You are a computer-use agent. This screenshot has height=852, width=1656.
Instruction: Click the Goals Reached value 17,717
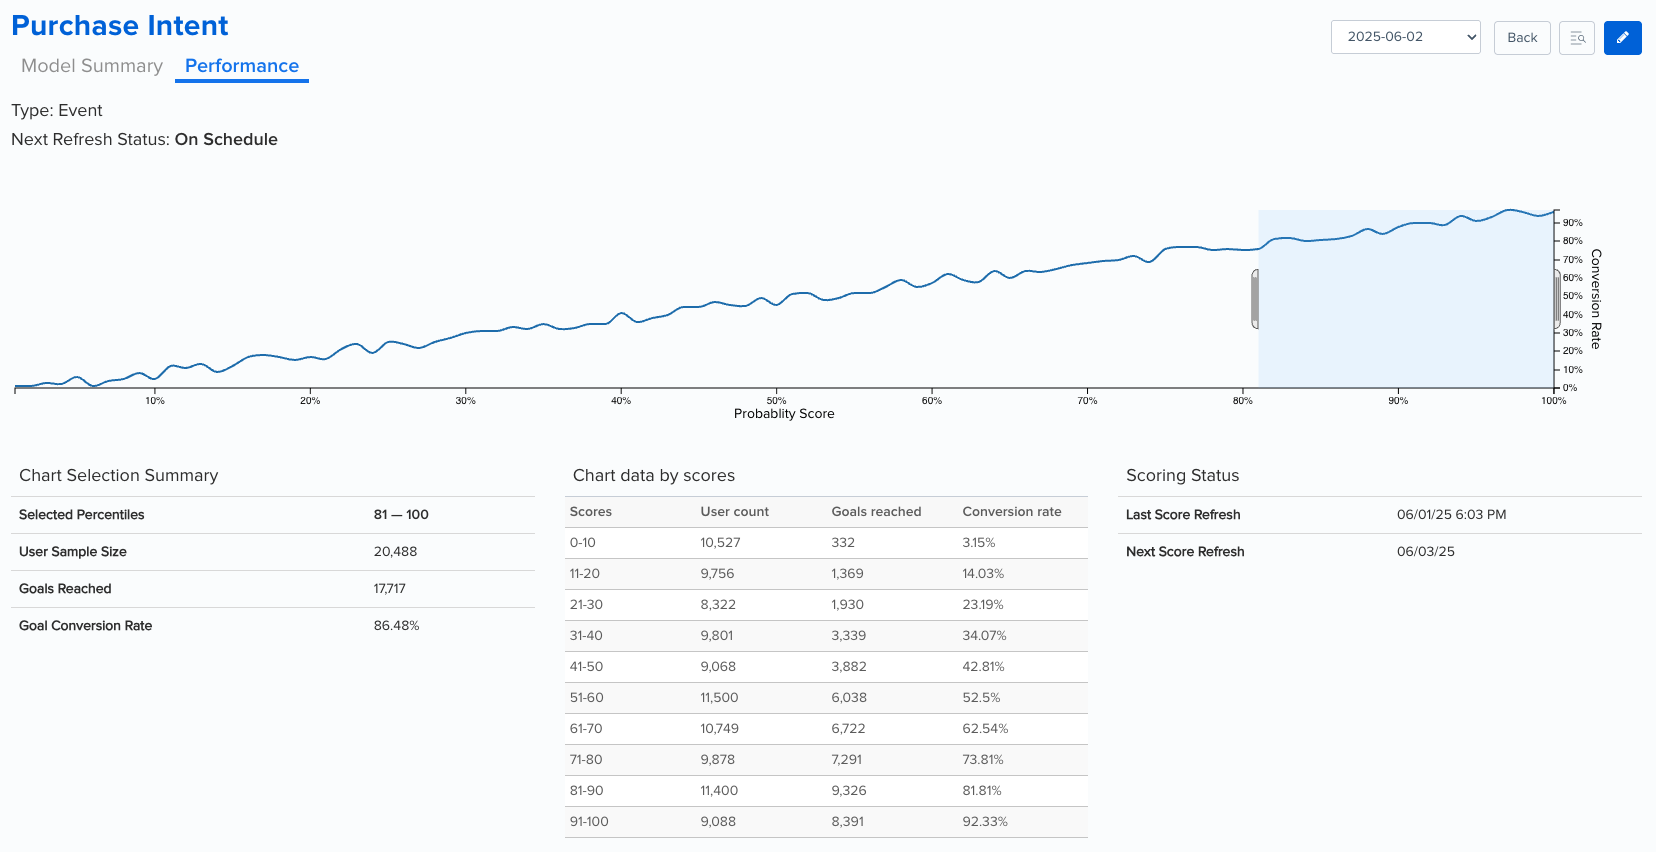(390, 589)
